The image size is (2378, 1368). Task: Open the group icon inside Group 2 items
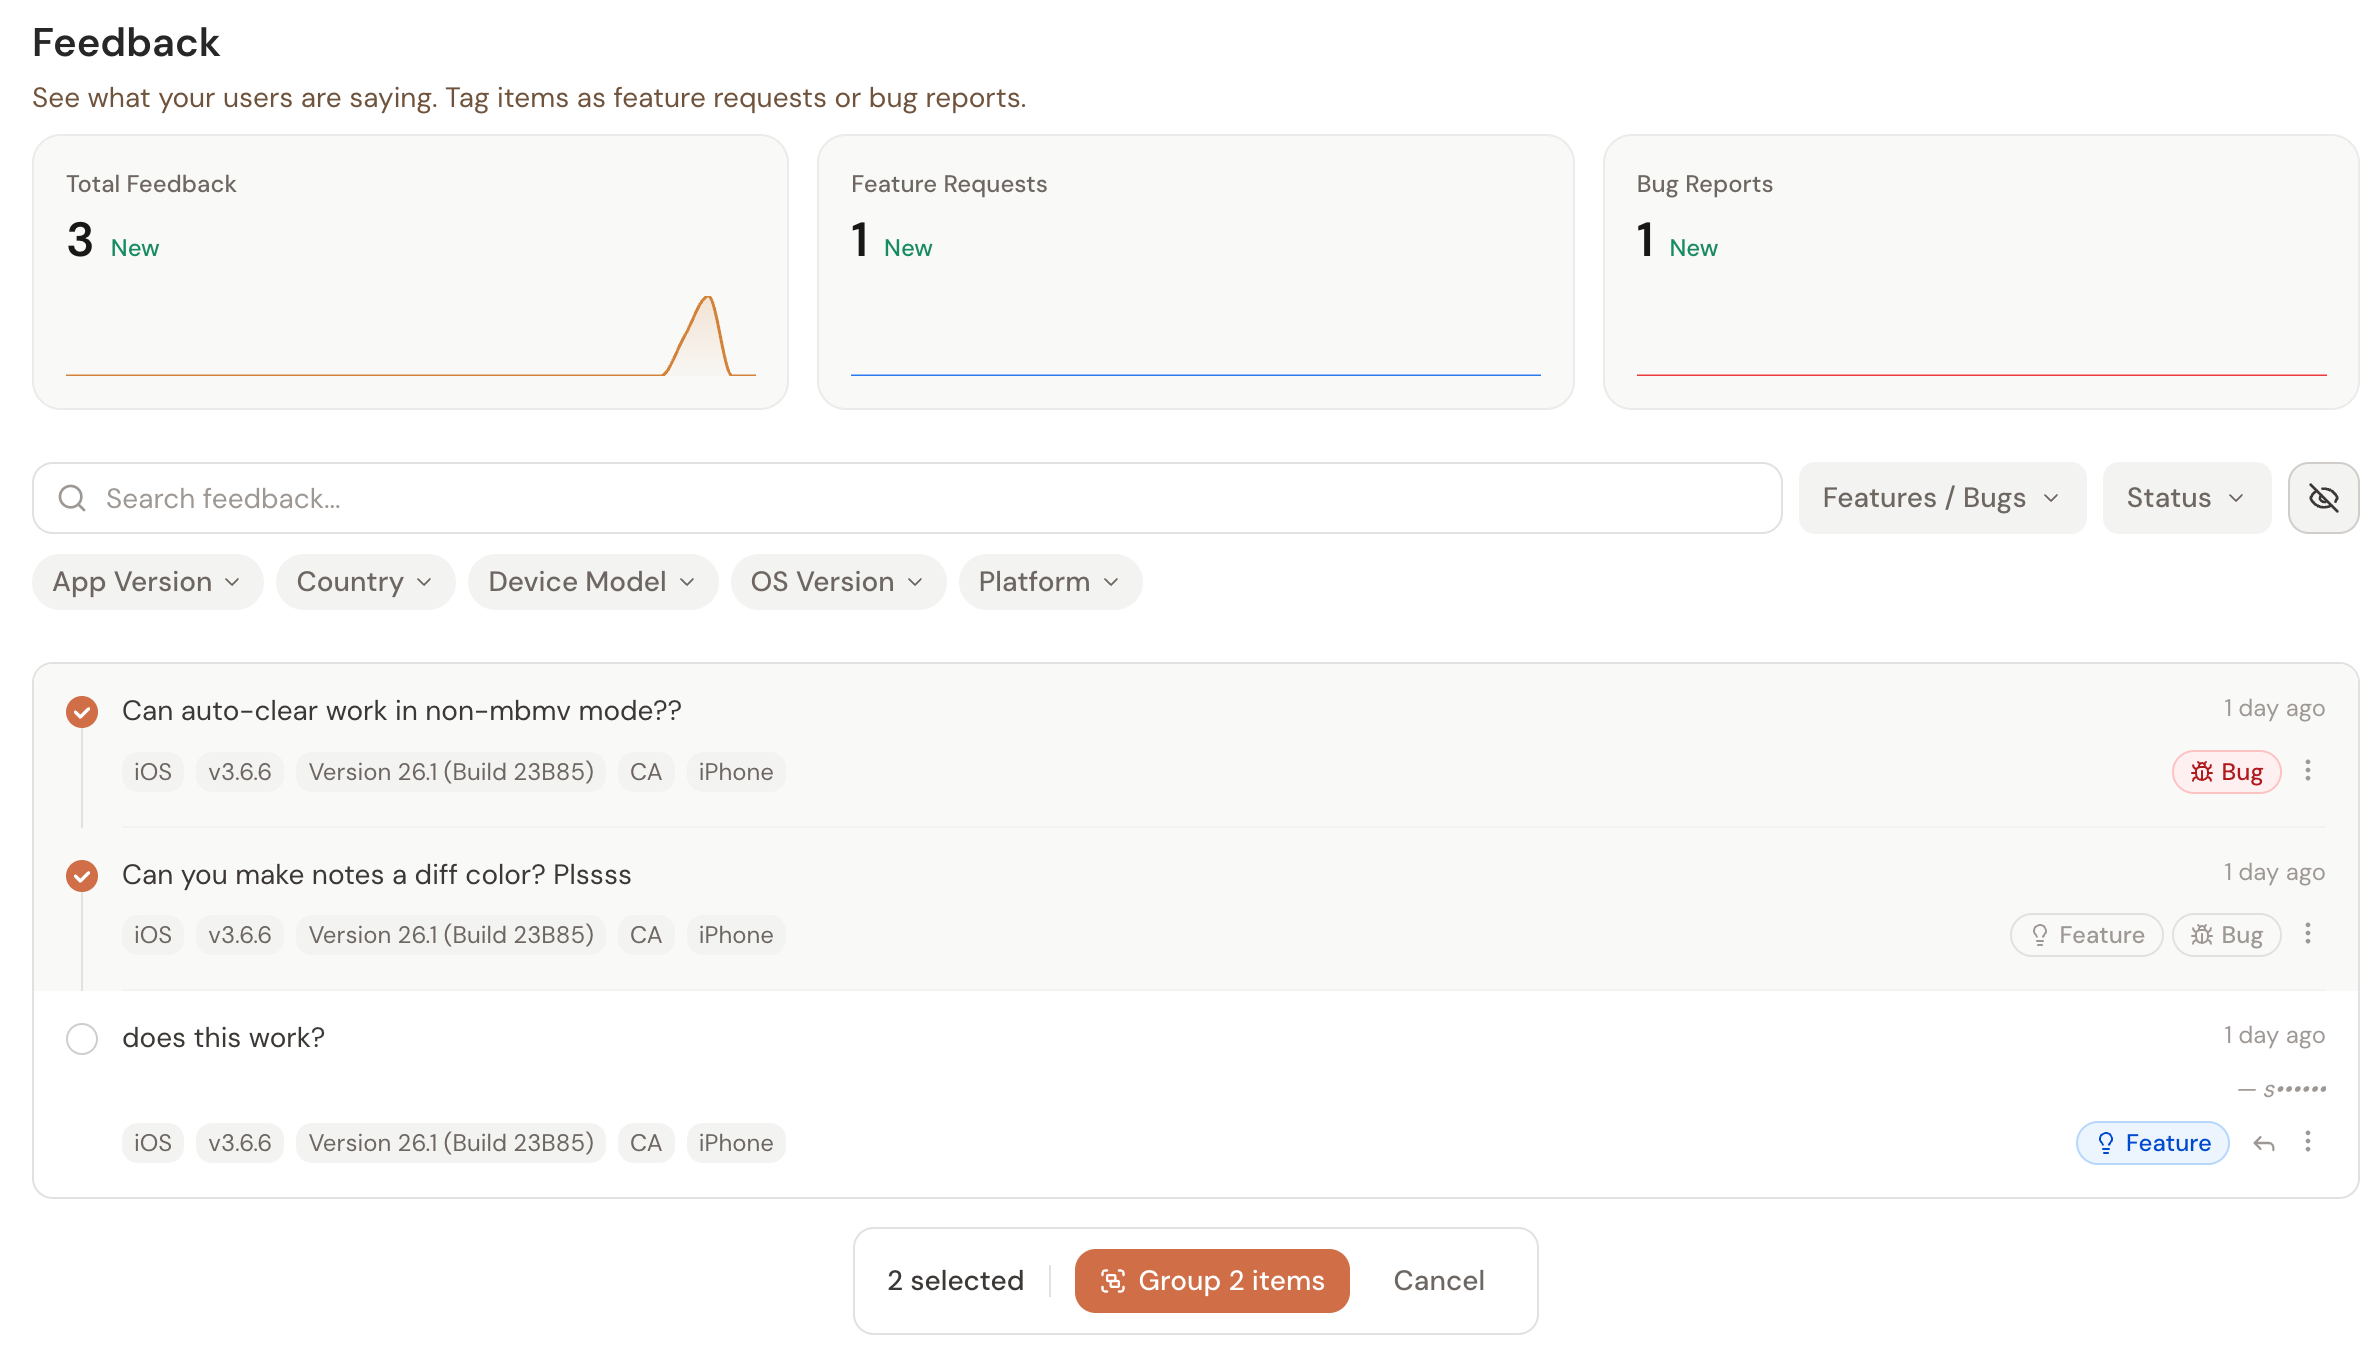click(x=1114, y=1280)
